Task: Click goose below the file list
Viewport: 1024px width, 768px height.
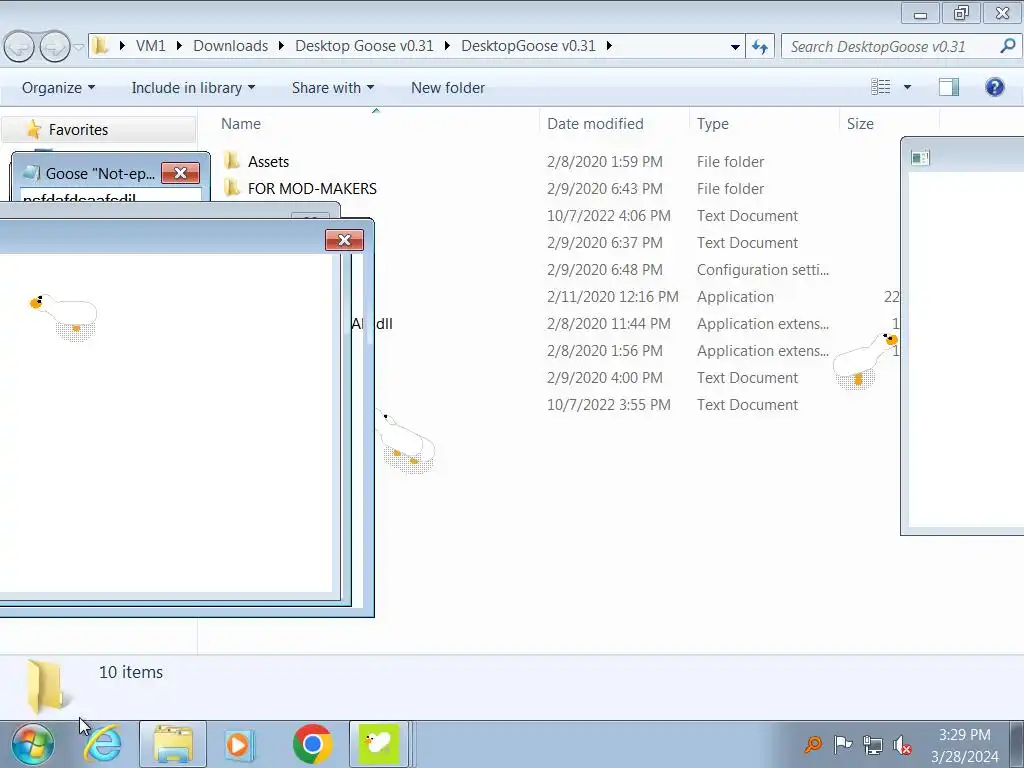Action: click(407, 441)
